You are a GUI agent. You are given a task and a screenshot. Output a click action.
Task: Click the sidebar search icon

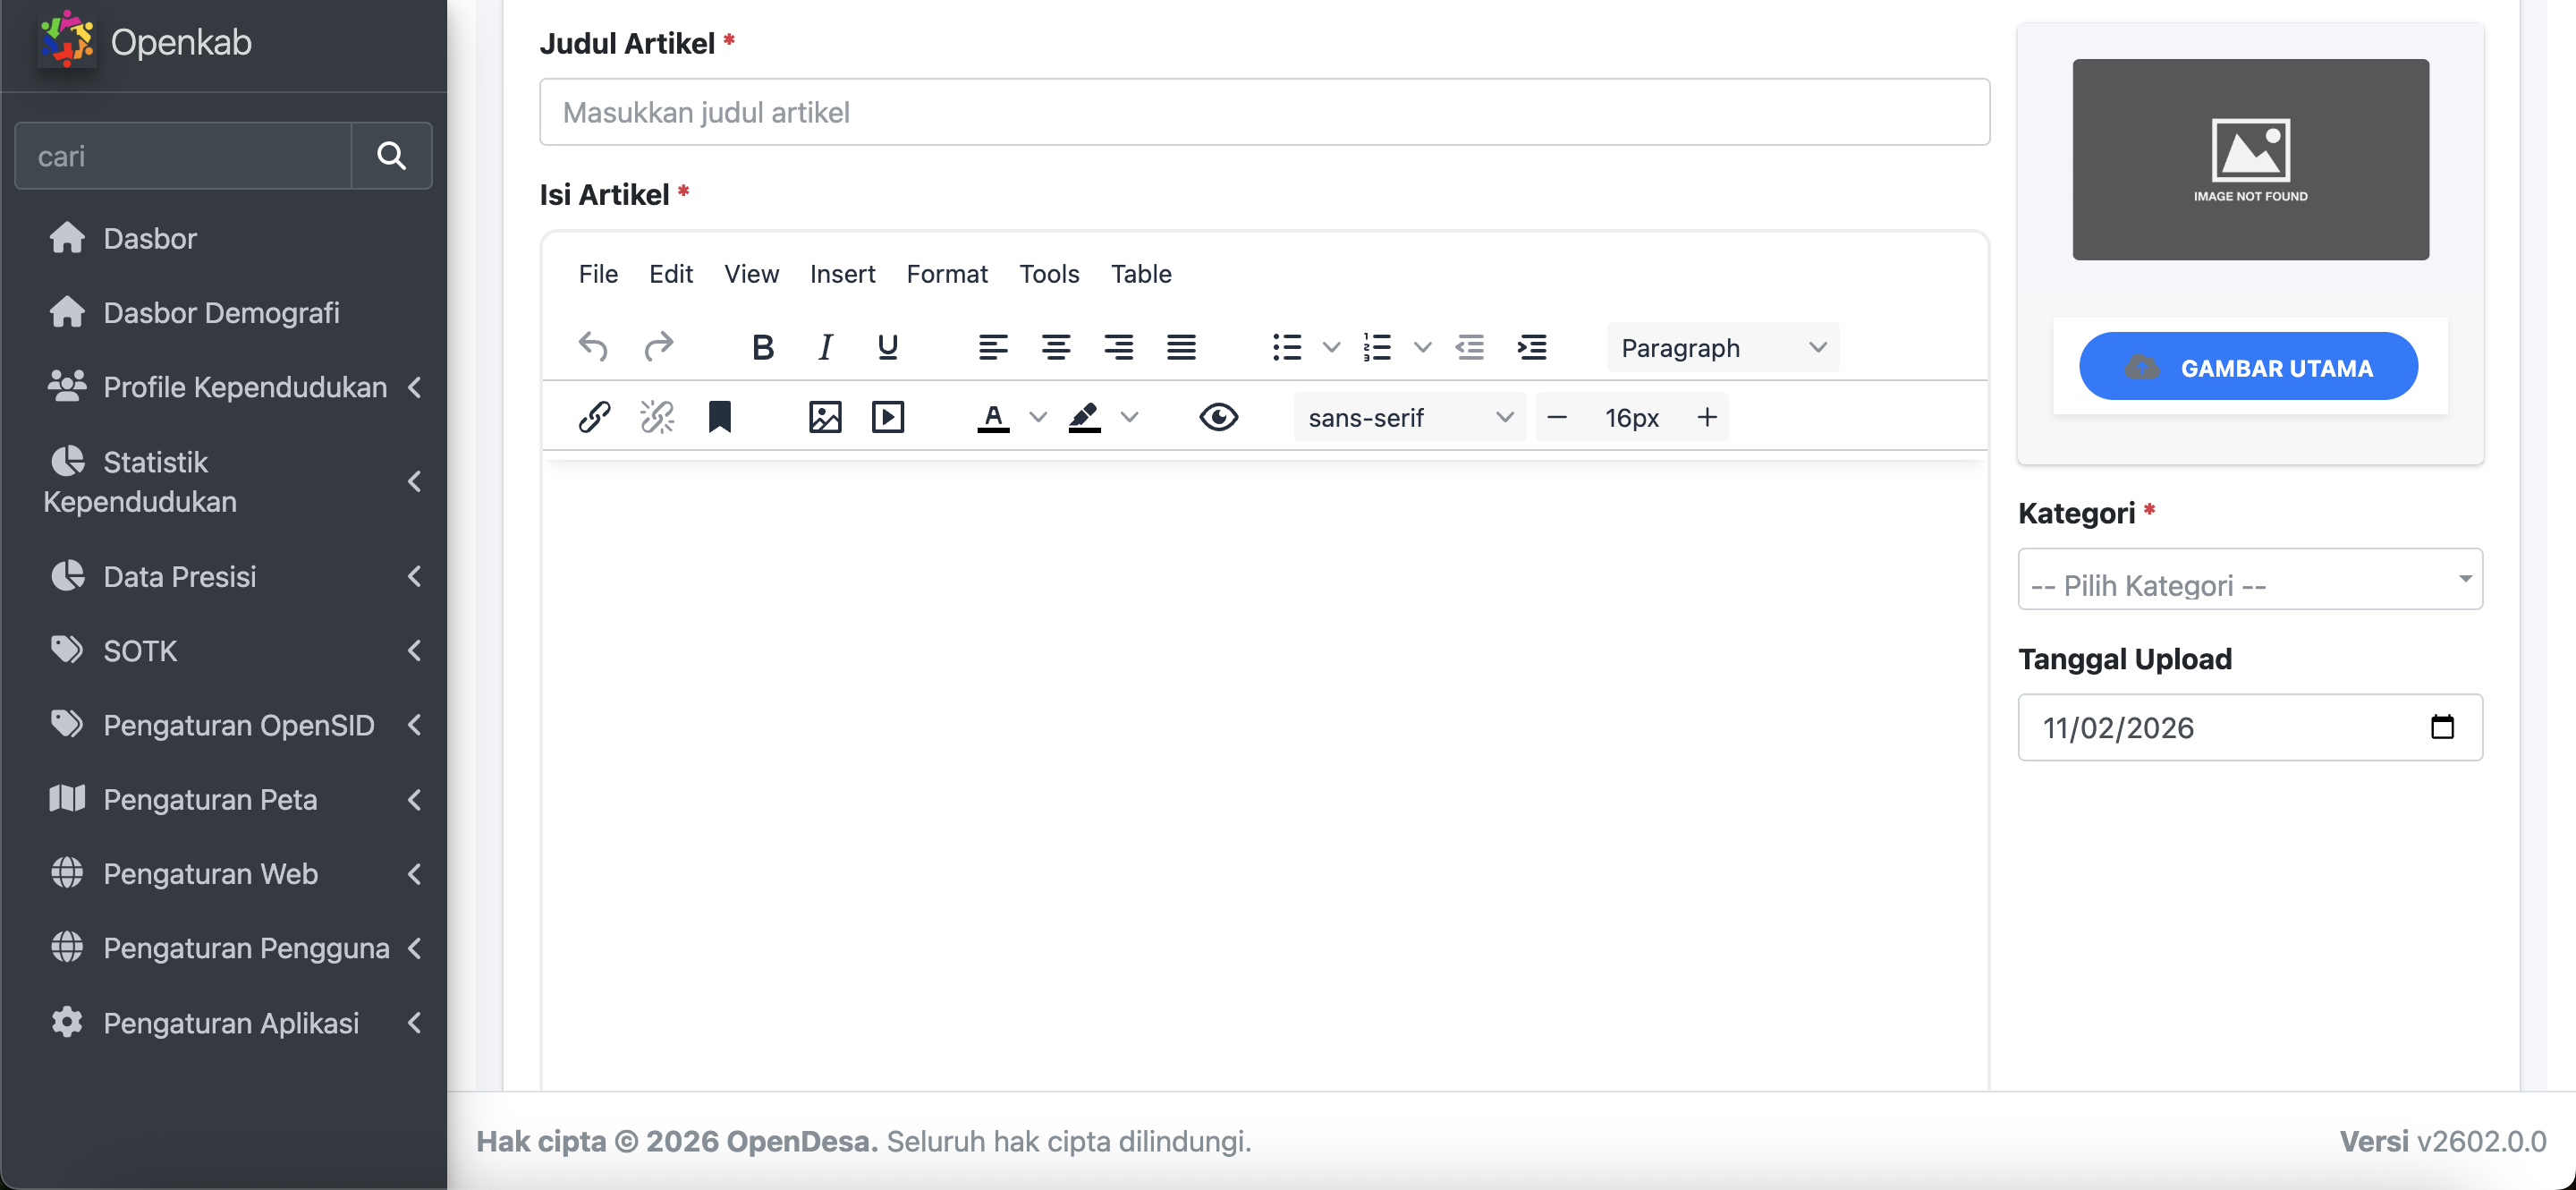(391, 156)
